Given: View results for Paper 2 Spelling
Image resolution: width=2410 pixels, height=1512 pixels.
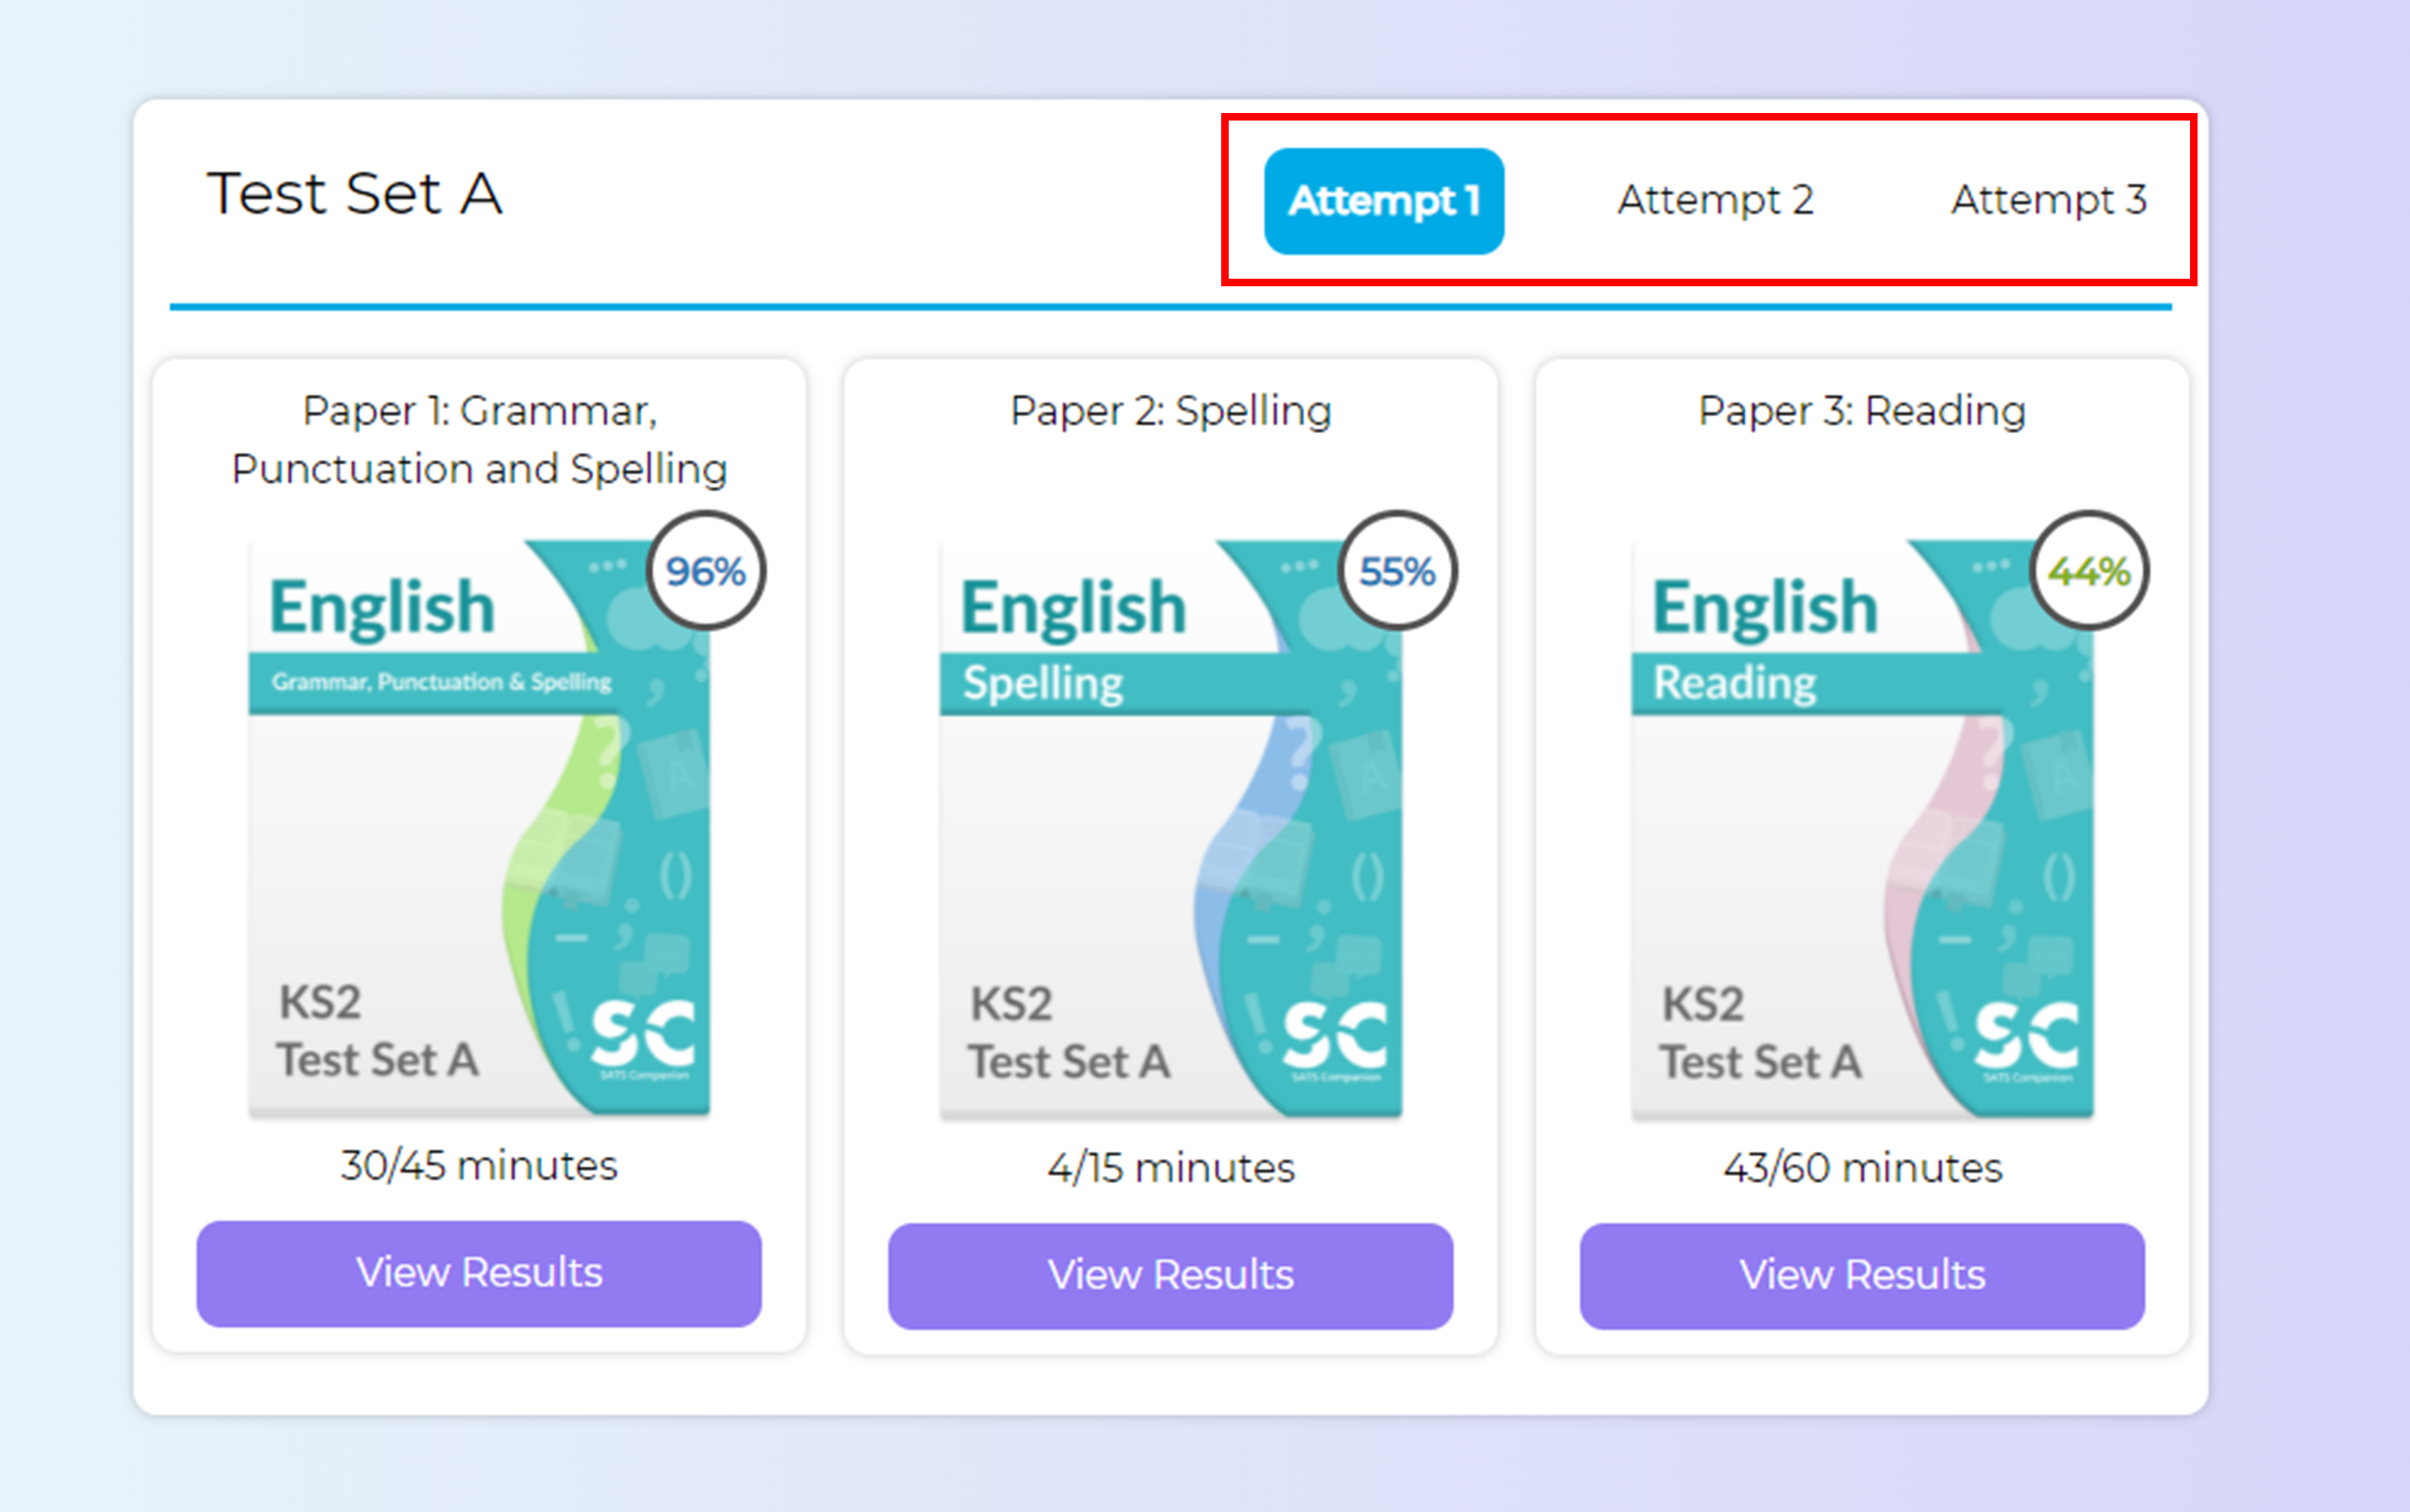Looking at the screenshot, I should (1170, 1275).
